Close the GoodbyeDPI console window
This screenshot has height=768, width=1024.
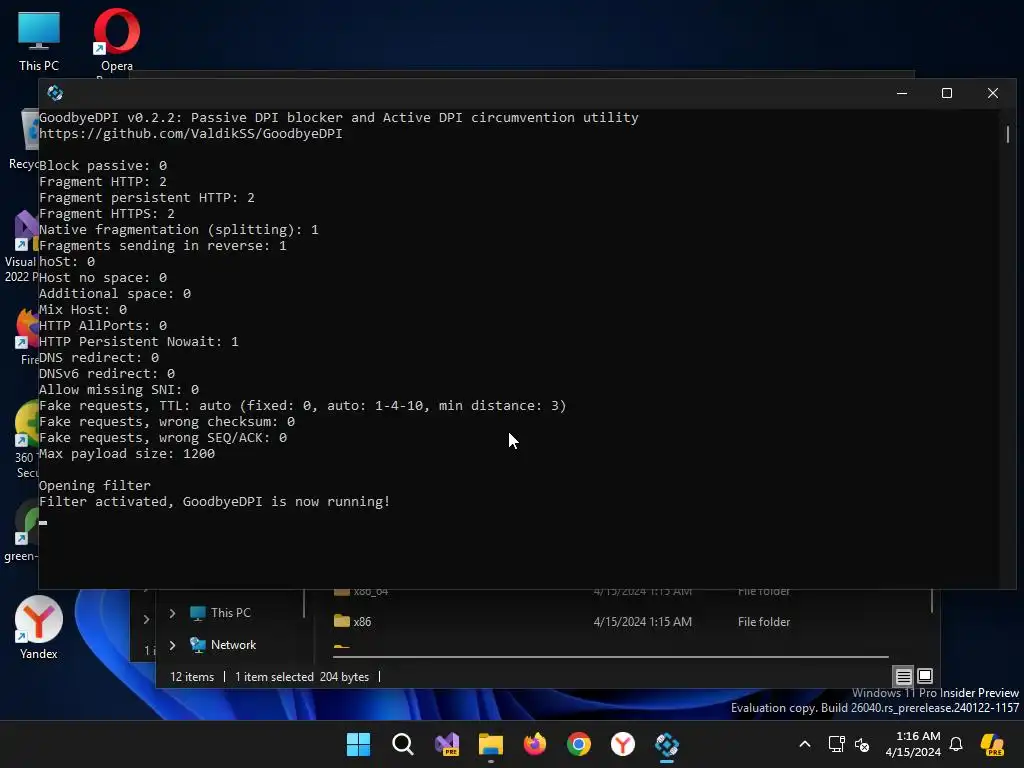pos(993,93)
